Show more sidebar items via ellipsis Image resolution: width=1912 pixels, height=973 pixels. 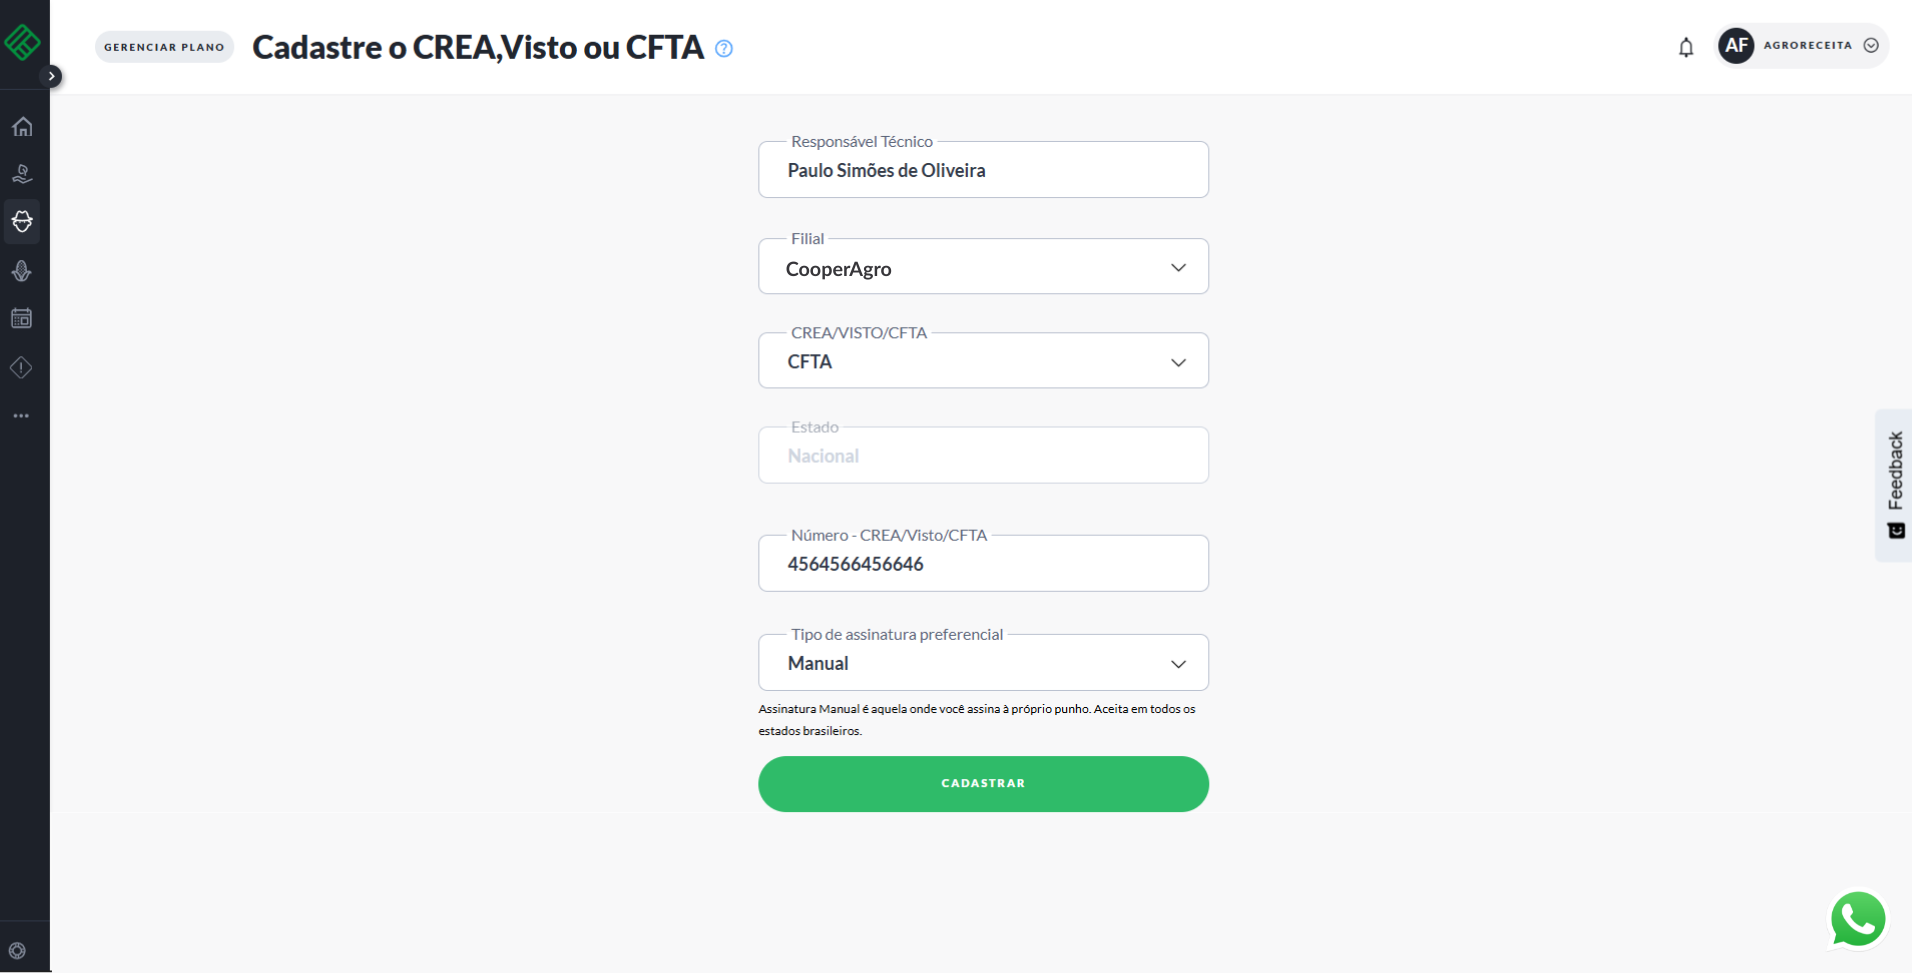point(22,416)
